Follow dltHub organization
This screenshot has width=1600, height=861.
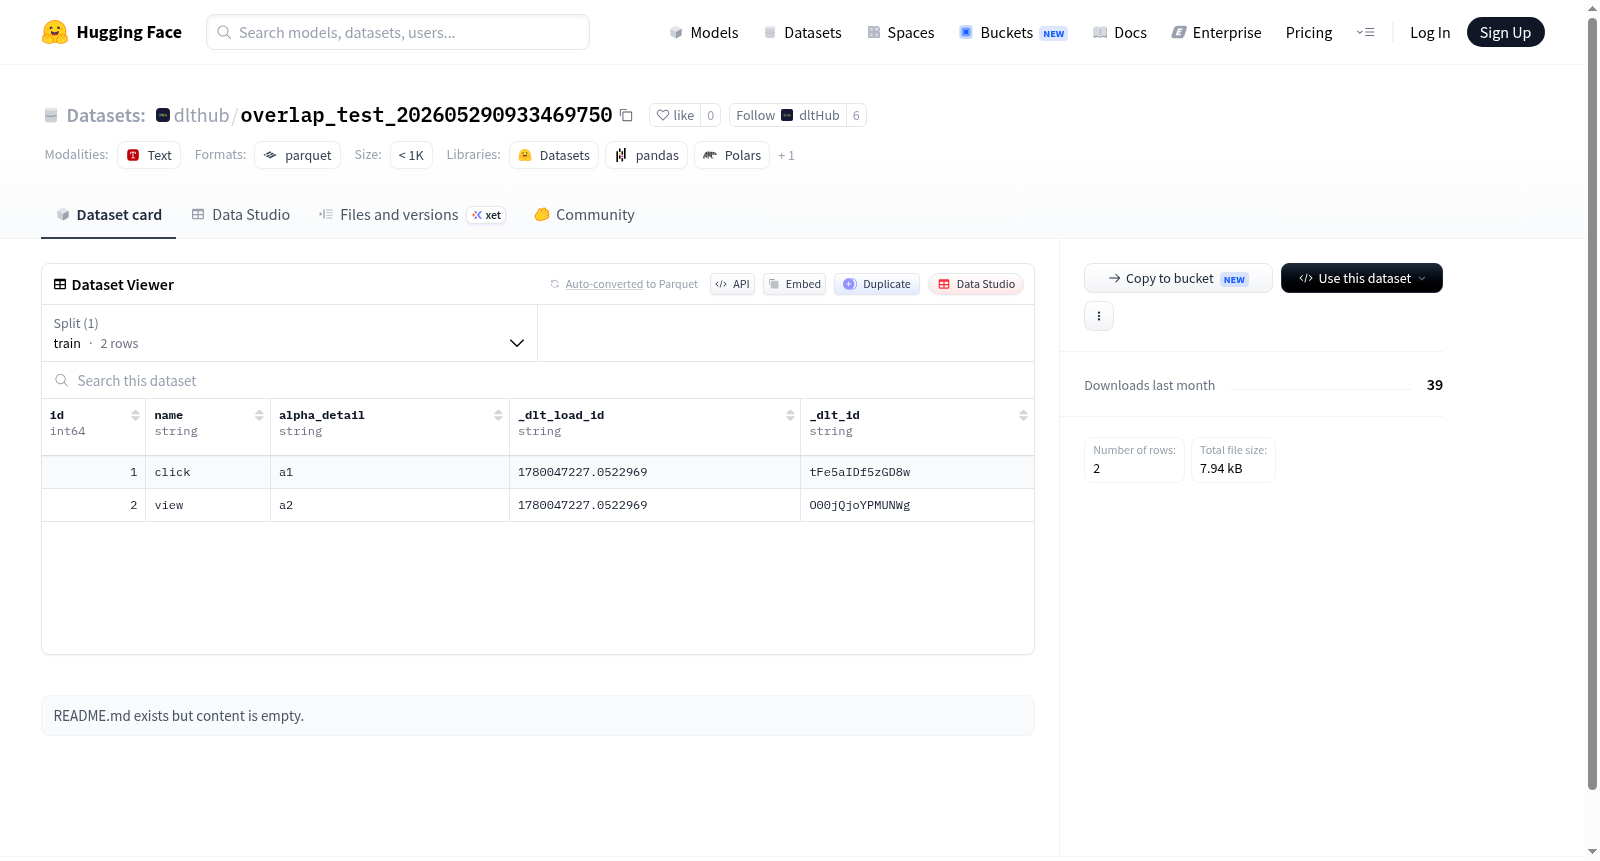pos(788,115)
